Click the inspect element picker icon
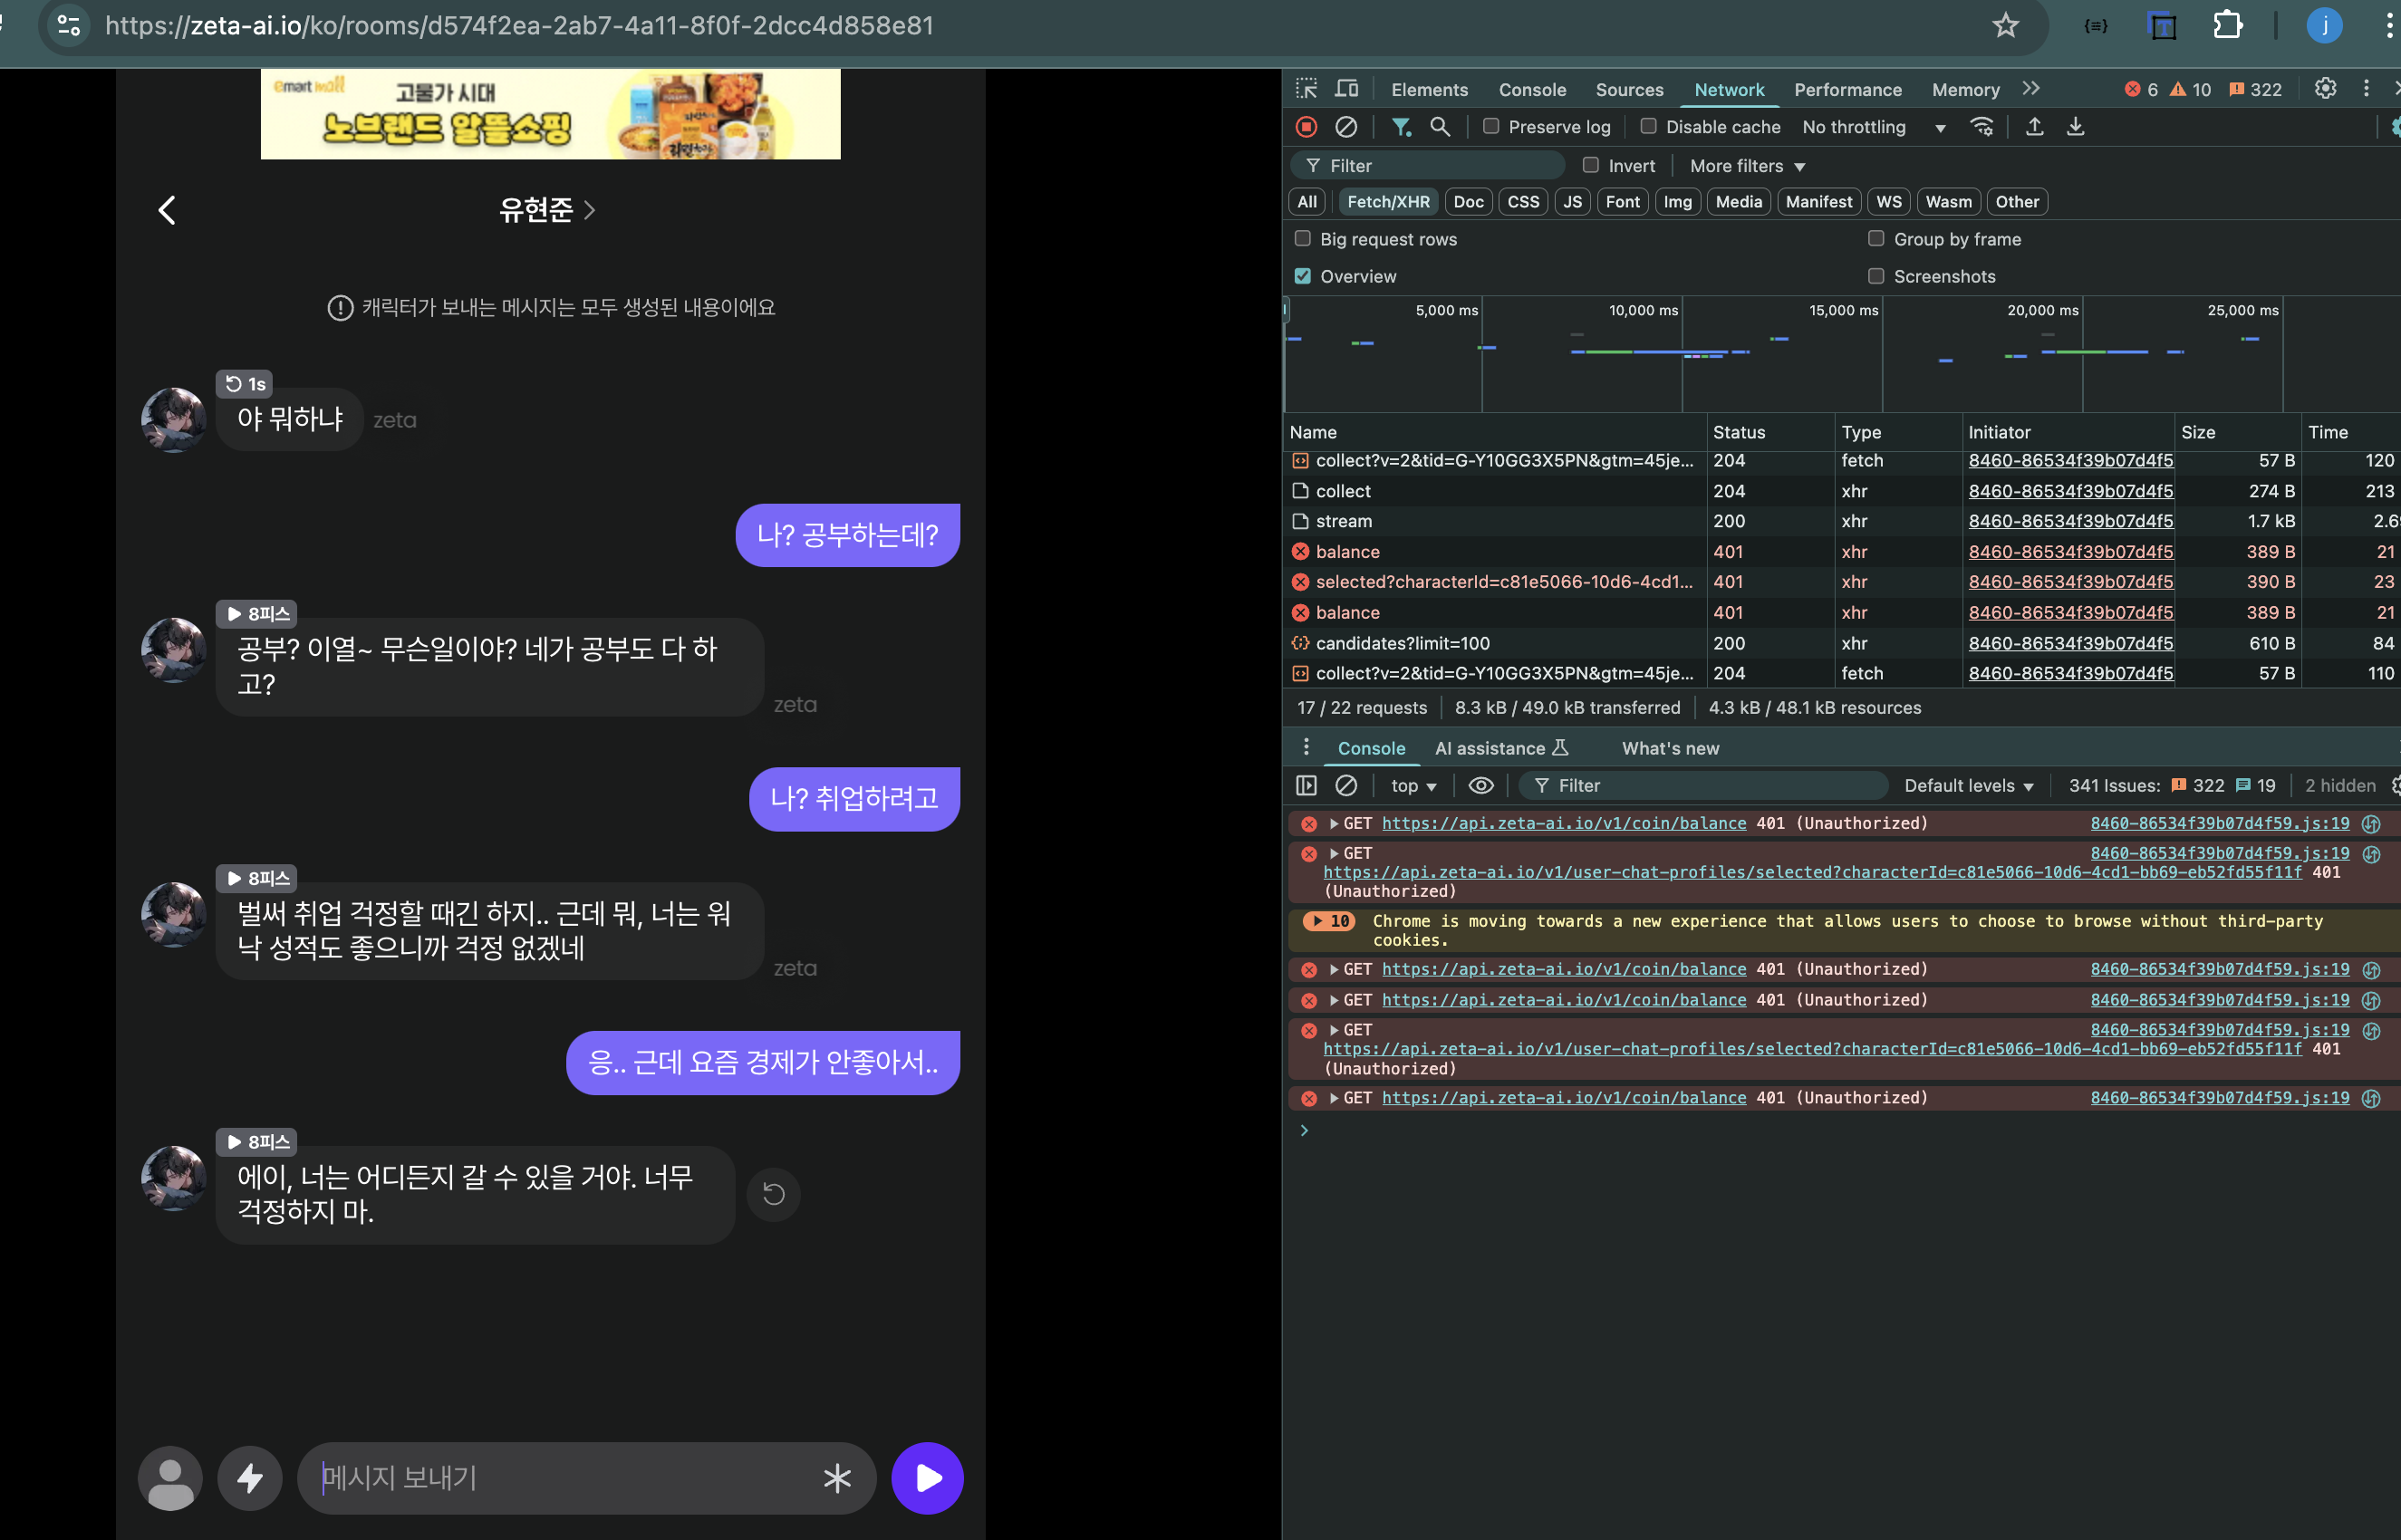This screenshot has width=2401, height=1540. click(1306, 89)
